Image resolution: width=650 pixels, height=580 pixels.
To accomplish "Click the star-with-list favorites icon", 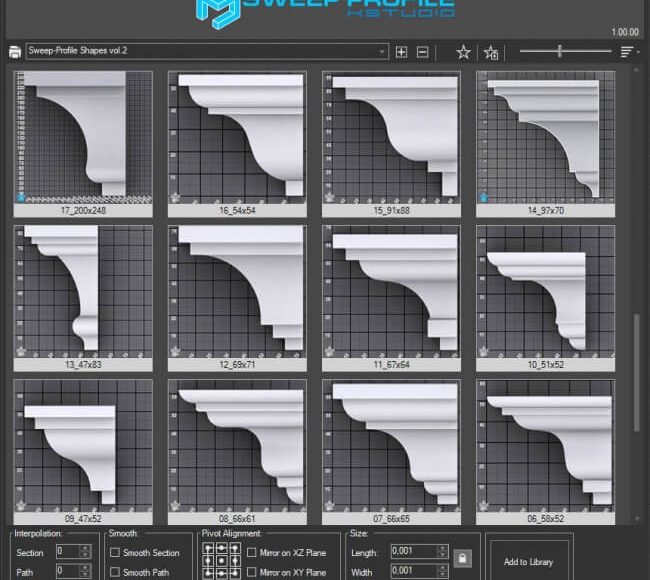I will [491, 52].
